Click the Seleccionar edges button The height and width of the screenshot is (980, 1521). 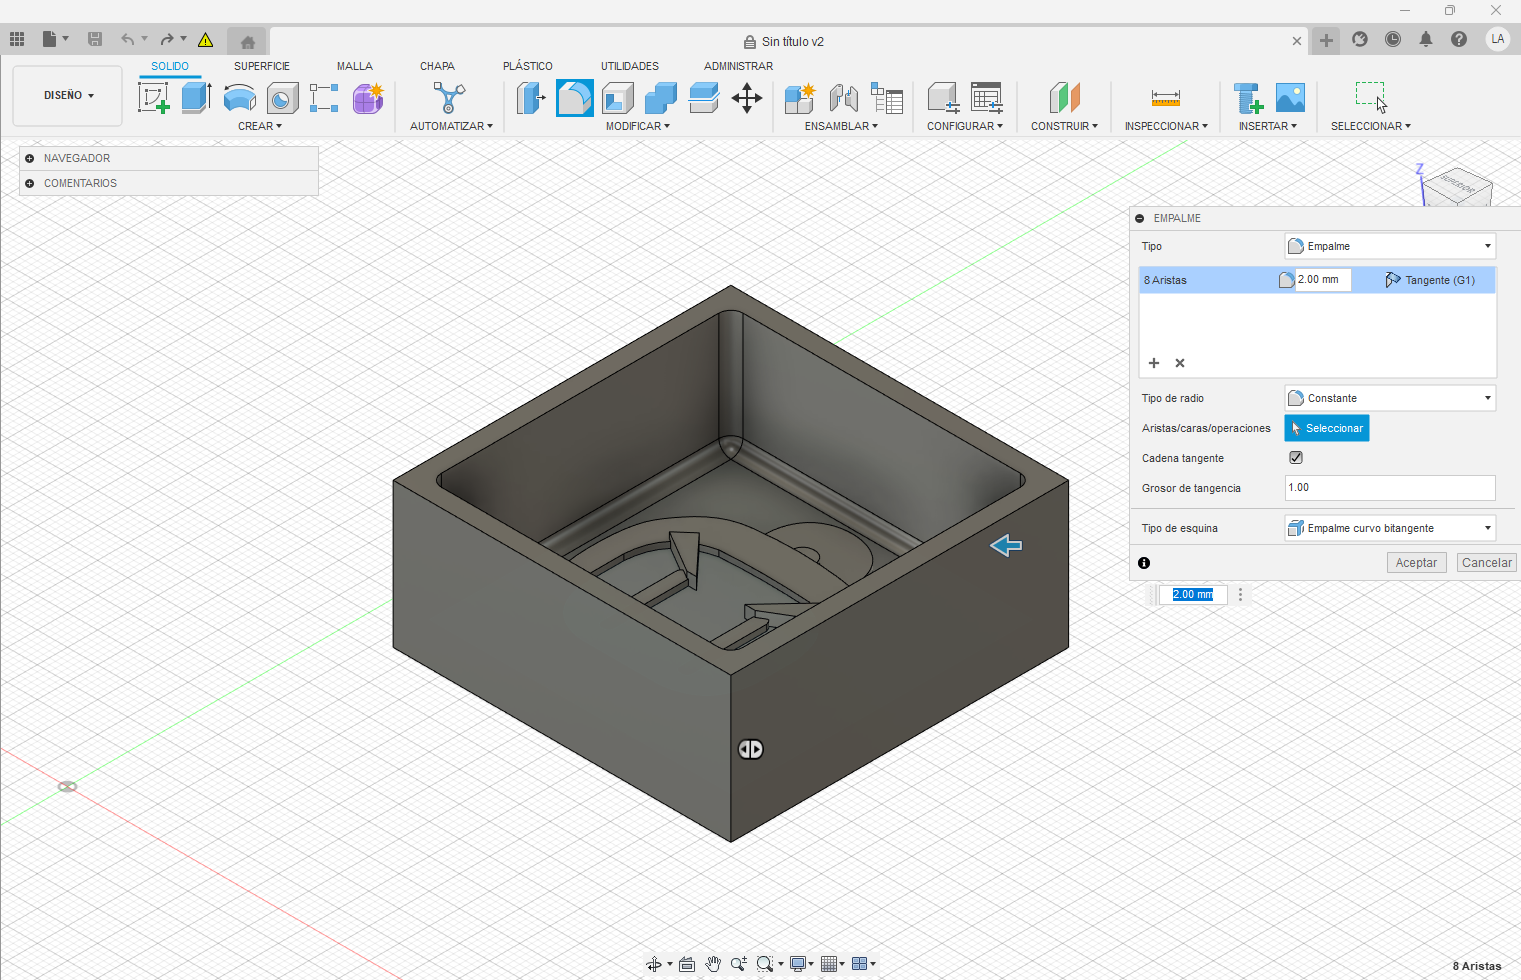[1327, 428]
